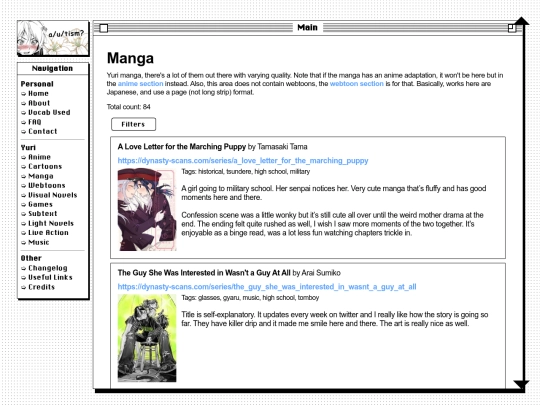
Task: Open Games in the navigation
Action: 40,205
